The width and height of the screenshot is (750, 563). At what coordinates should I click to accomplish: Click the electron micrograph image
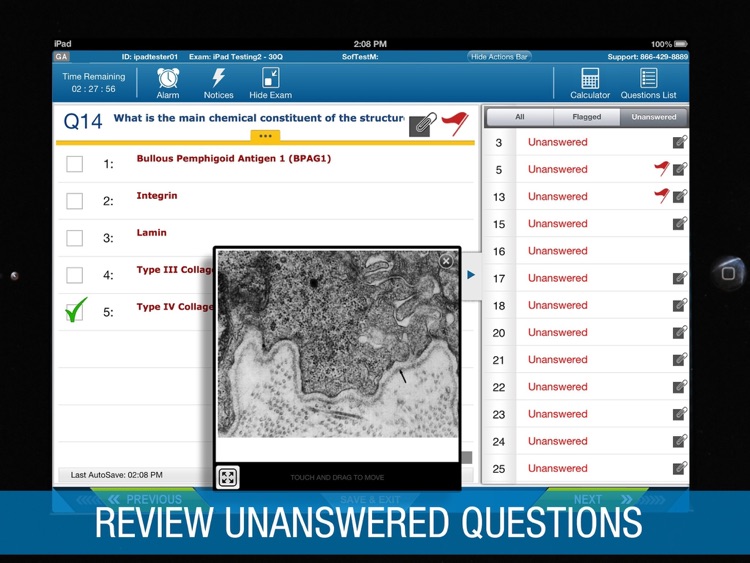point(338,344)
